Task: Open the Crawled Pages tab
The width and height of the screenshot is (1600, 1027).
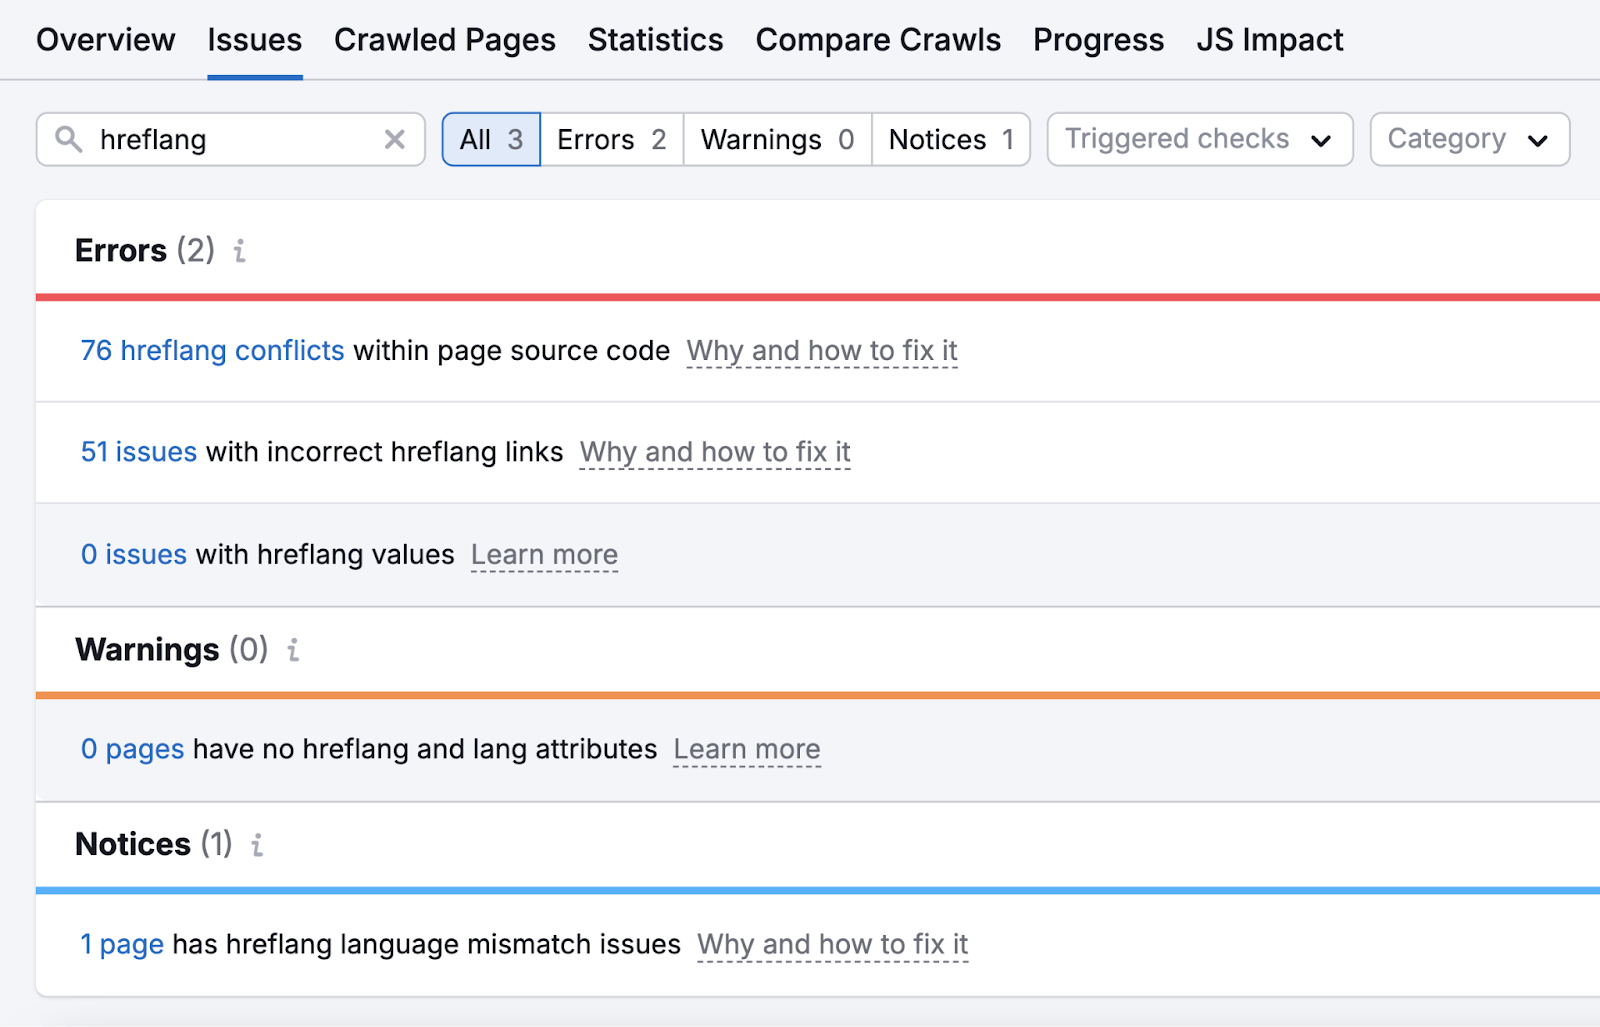Action: (x=444, y=40)
